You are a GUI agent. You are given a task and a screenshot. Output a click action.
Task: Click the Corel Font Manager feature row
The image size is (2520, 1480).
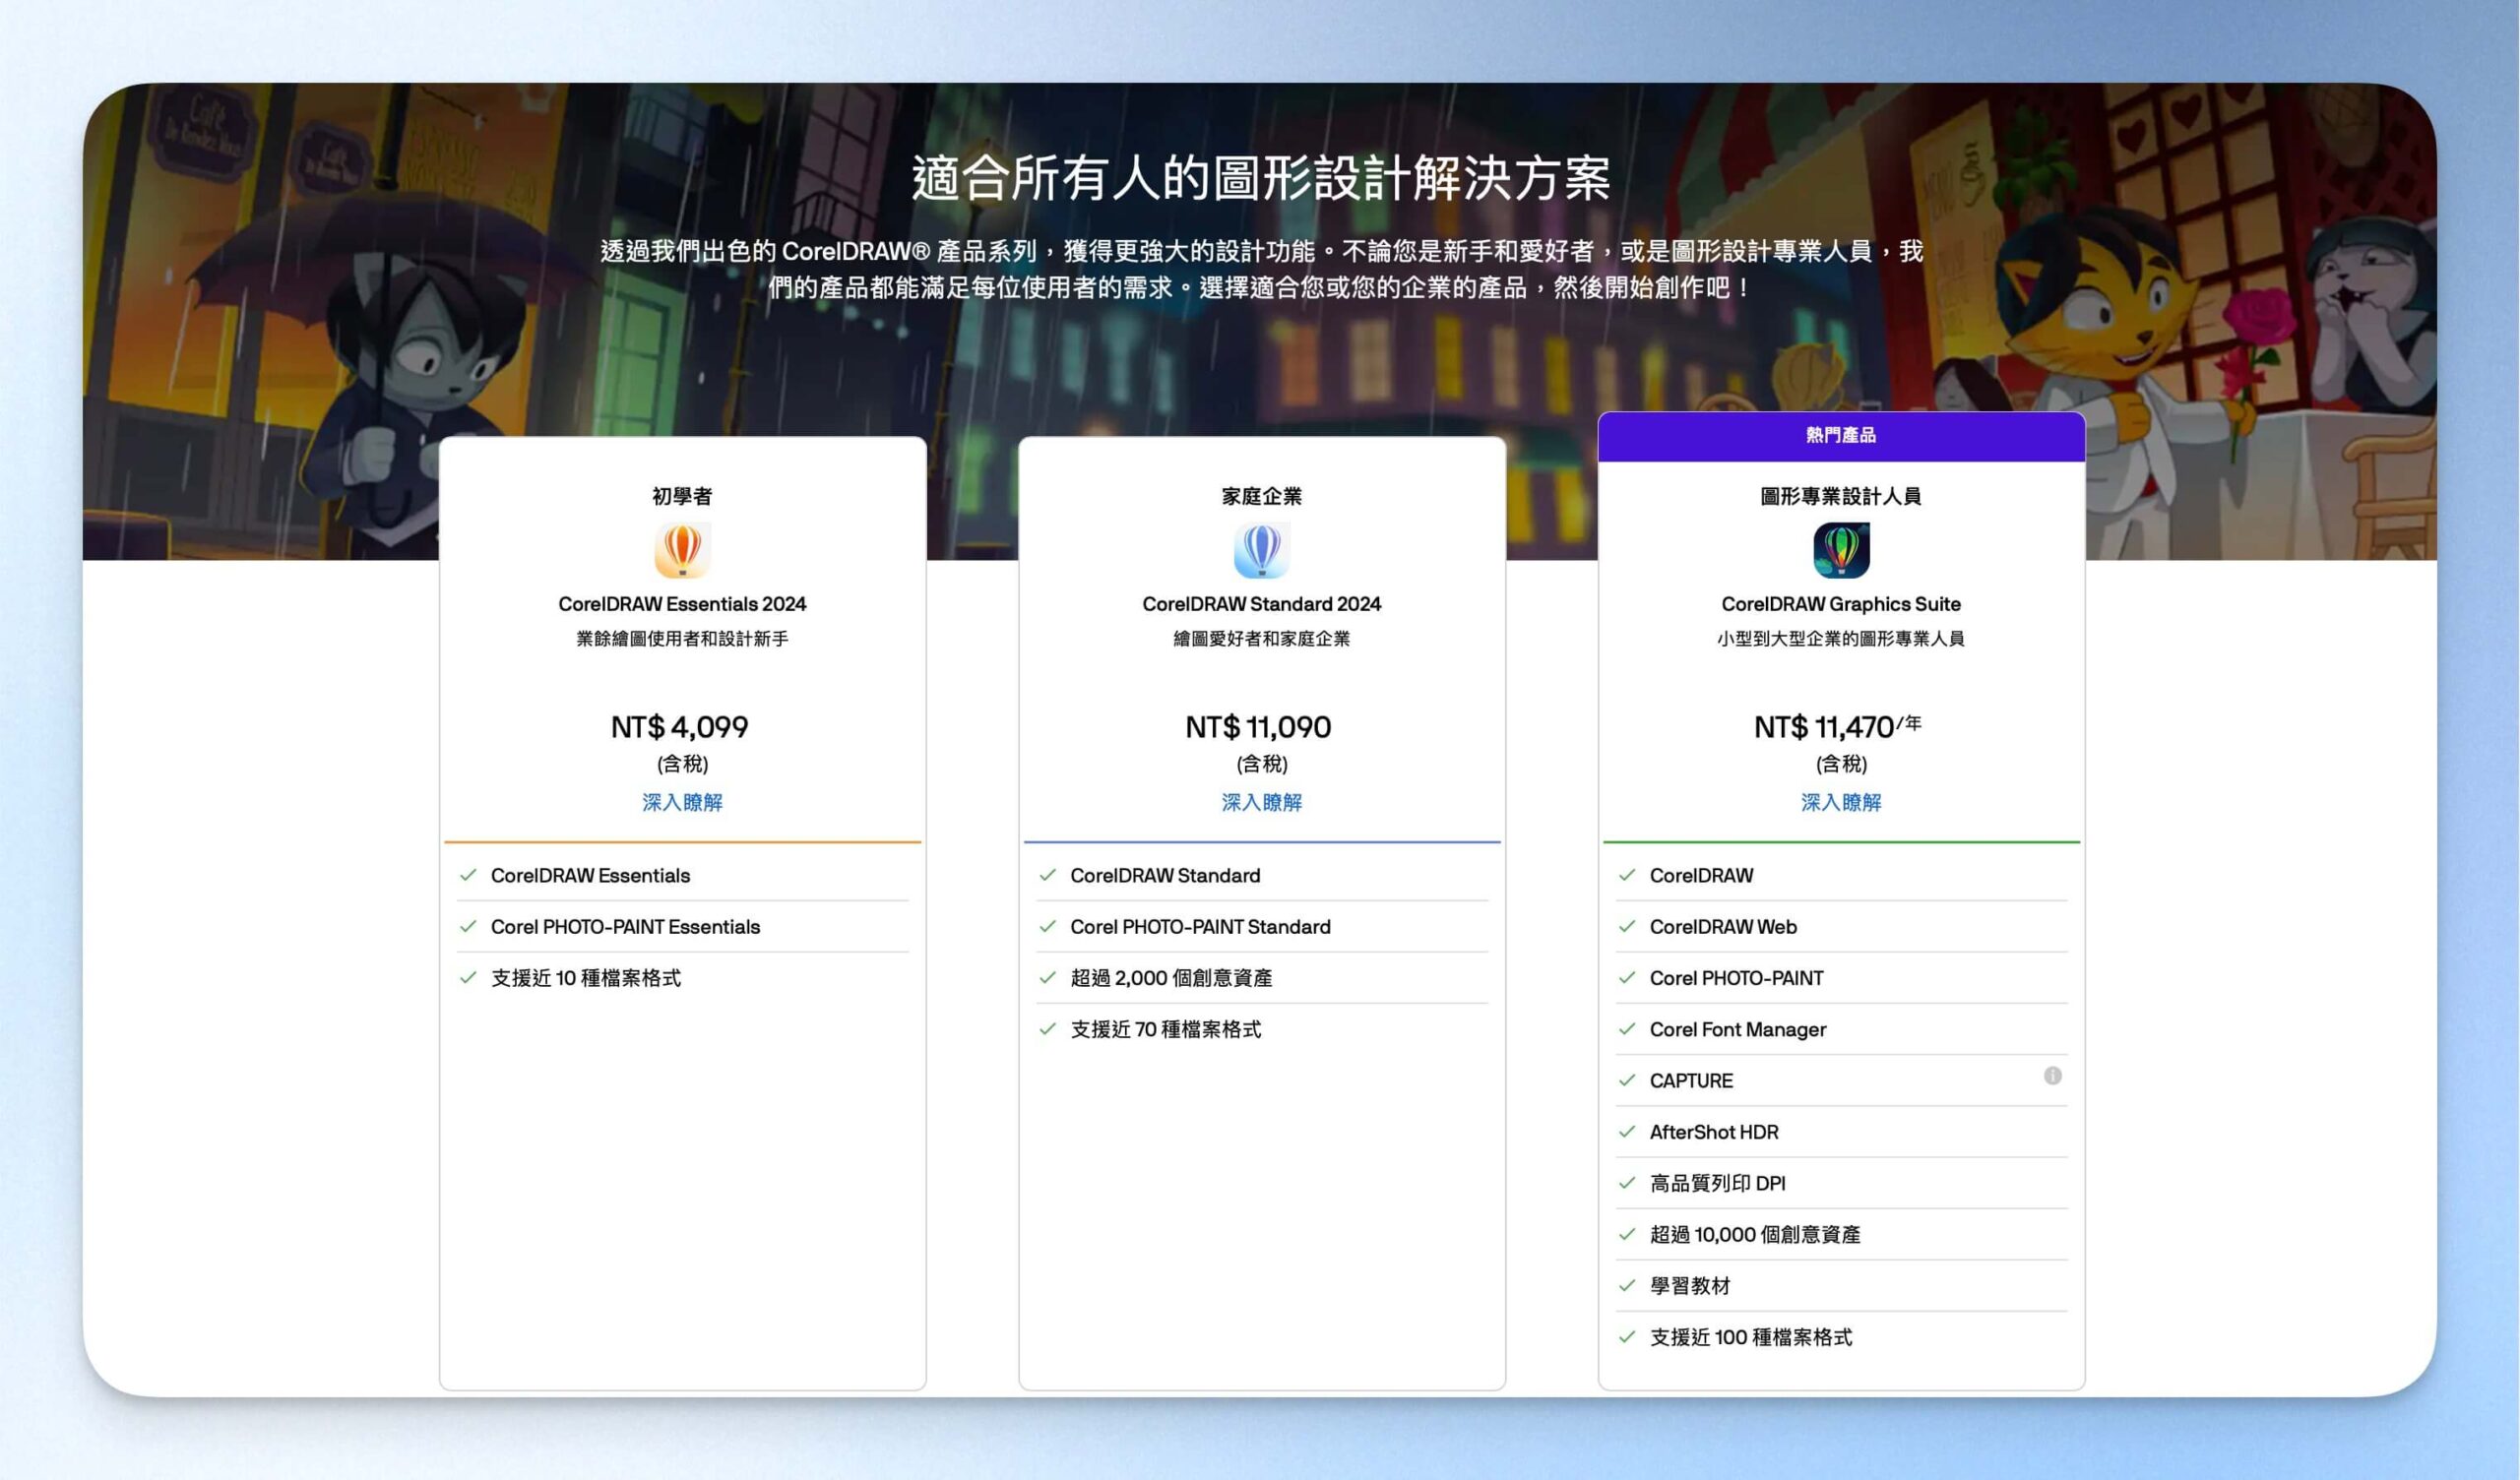1841,1030
